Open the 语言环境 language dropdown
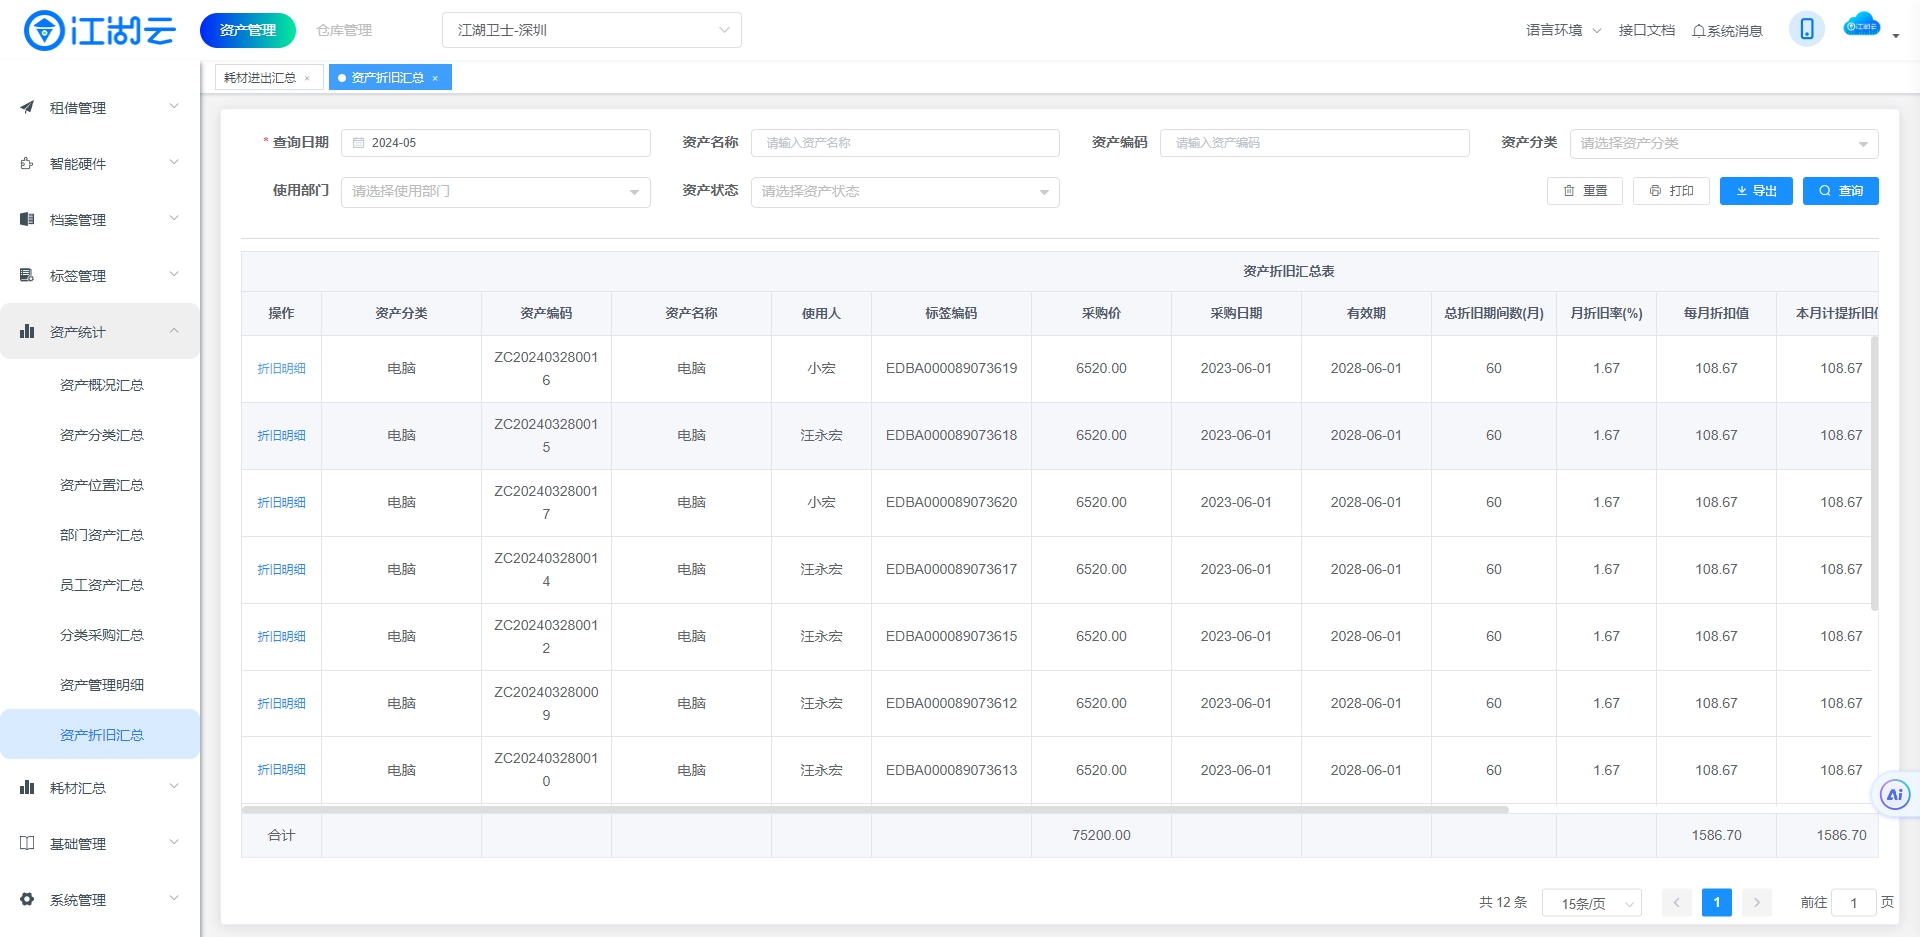The width and height of the screenshot is (1920, 937). pyautogui.click(x=1563, y=30)
